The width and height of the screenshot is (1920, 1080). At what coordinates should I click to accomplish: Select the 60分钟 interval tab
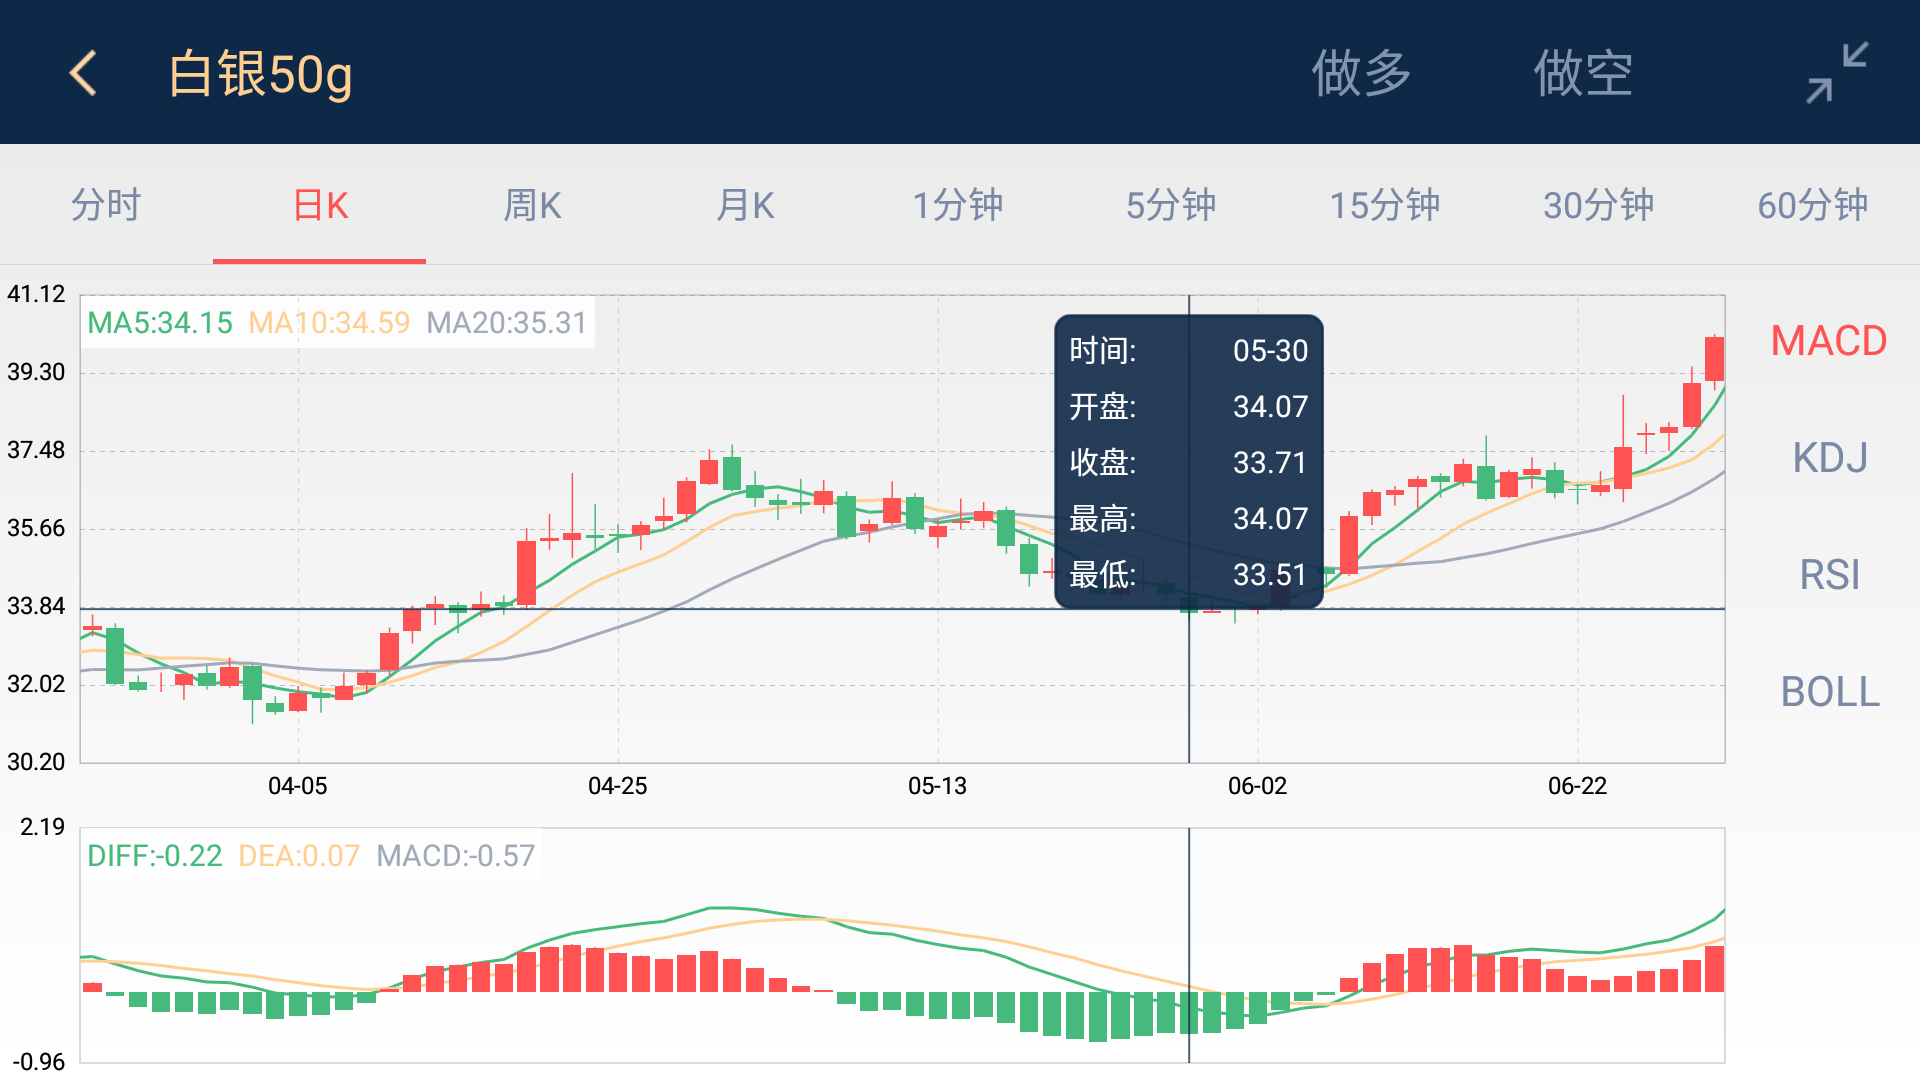pyautogui.click(x=1813, y=205)
